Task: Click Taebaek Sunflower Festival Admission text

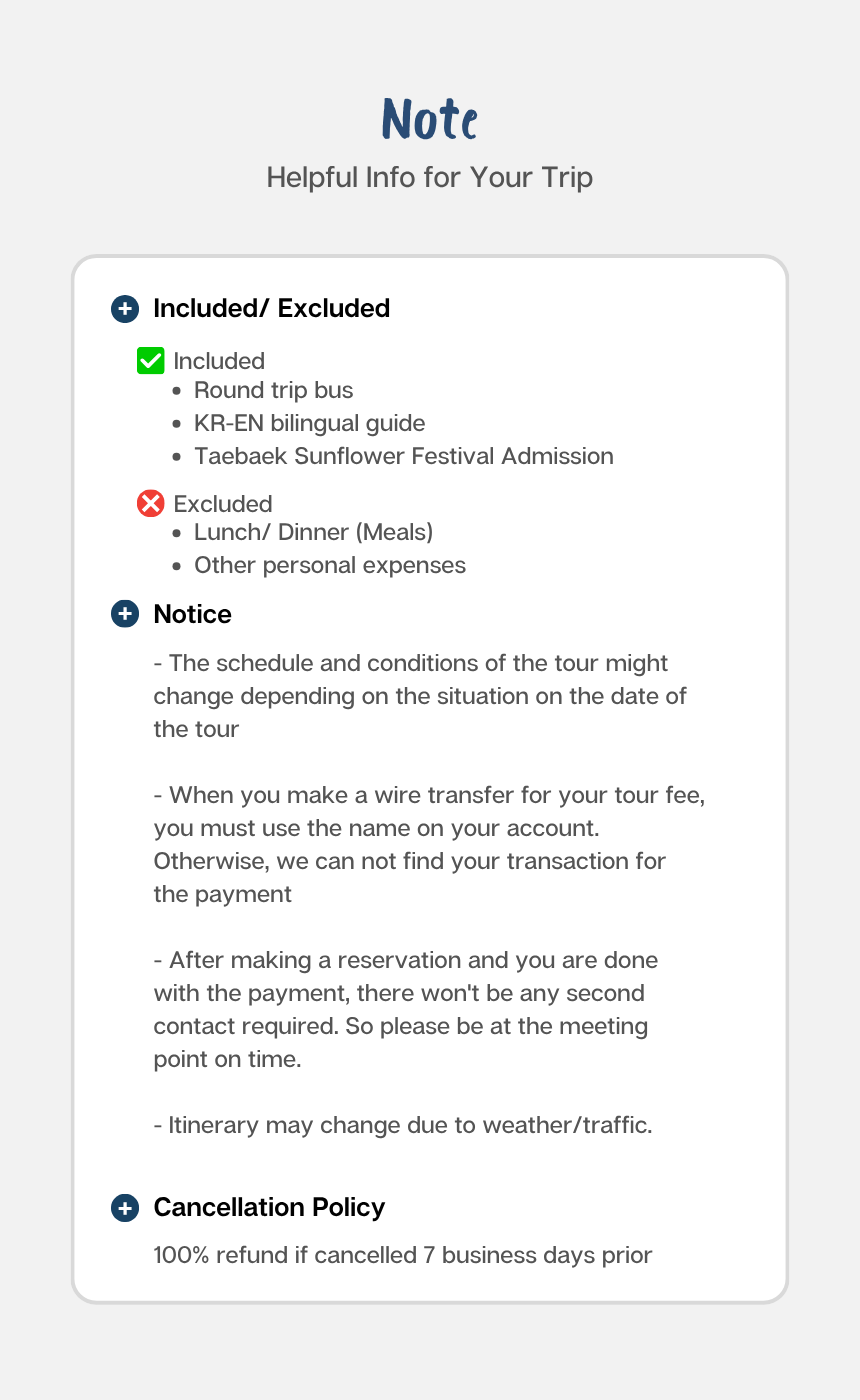Action: (403, 456)
